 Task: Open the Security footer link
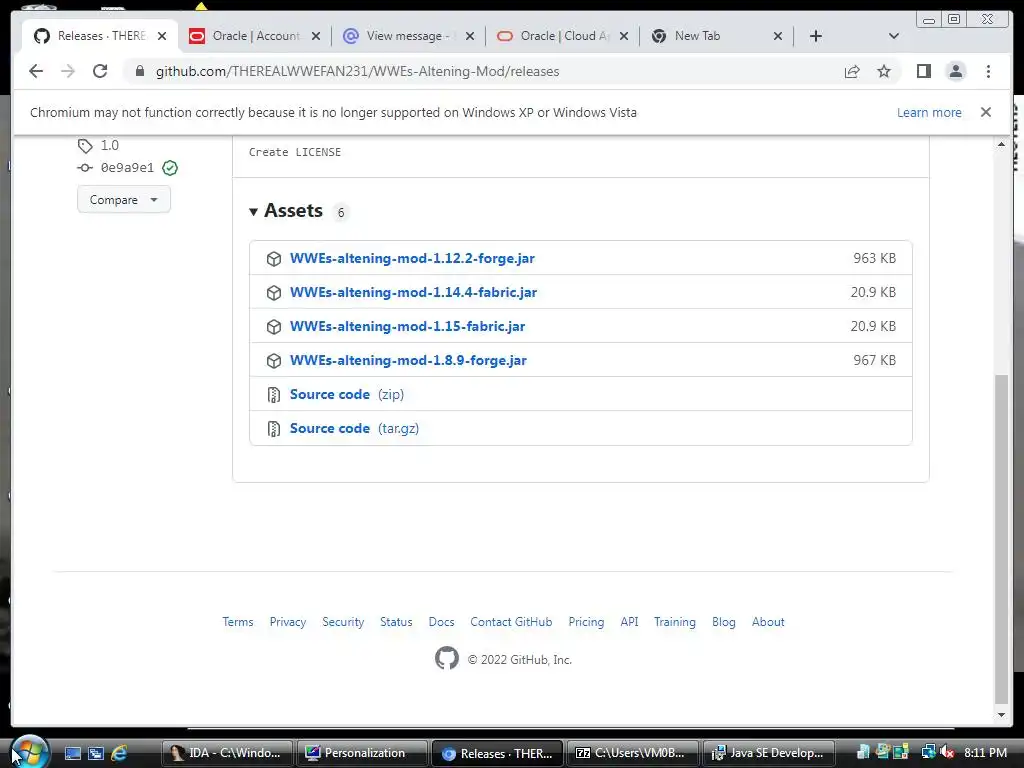[x=343, y=622]
